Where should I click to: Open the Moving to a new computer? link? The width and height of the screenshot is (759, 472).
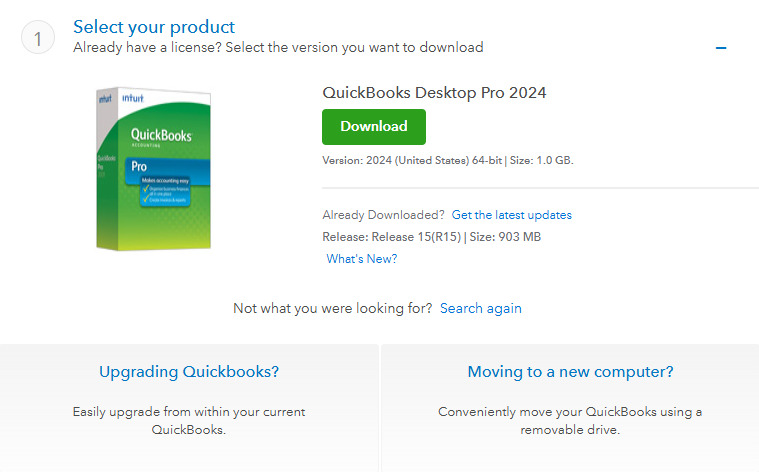coord(570,371)
